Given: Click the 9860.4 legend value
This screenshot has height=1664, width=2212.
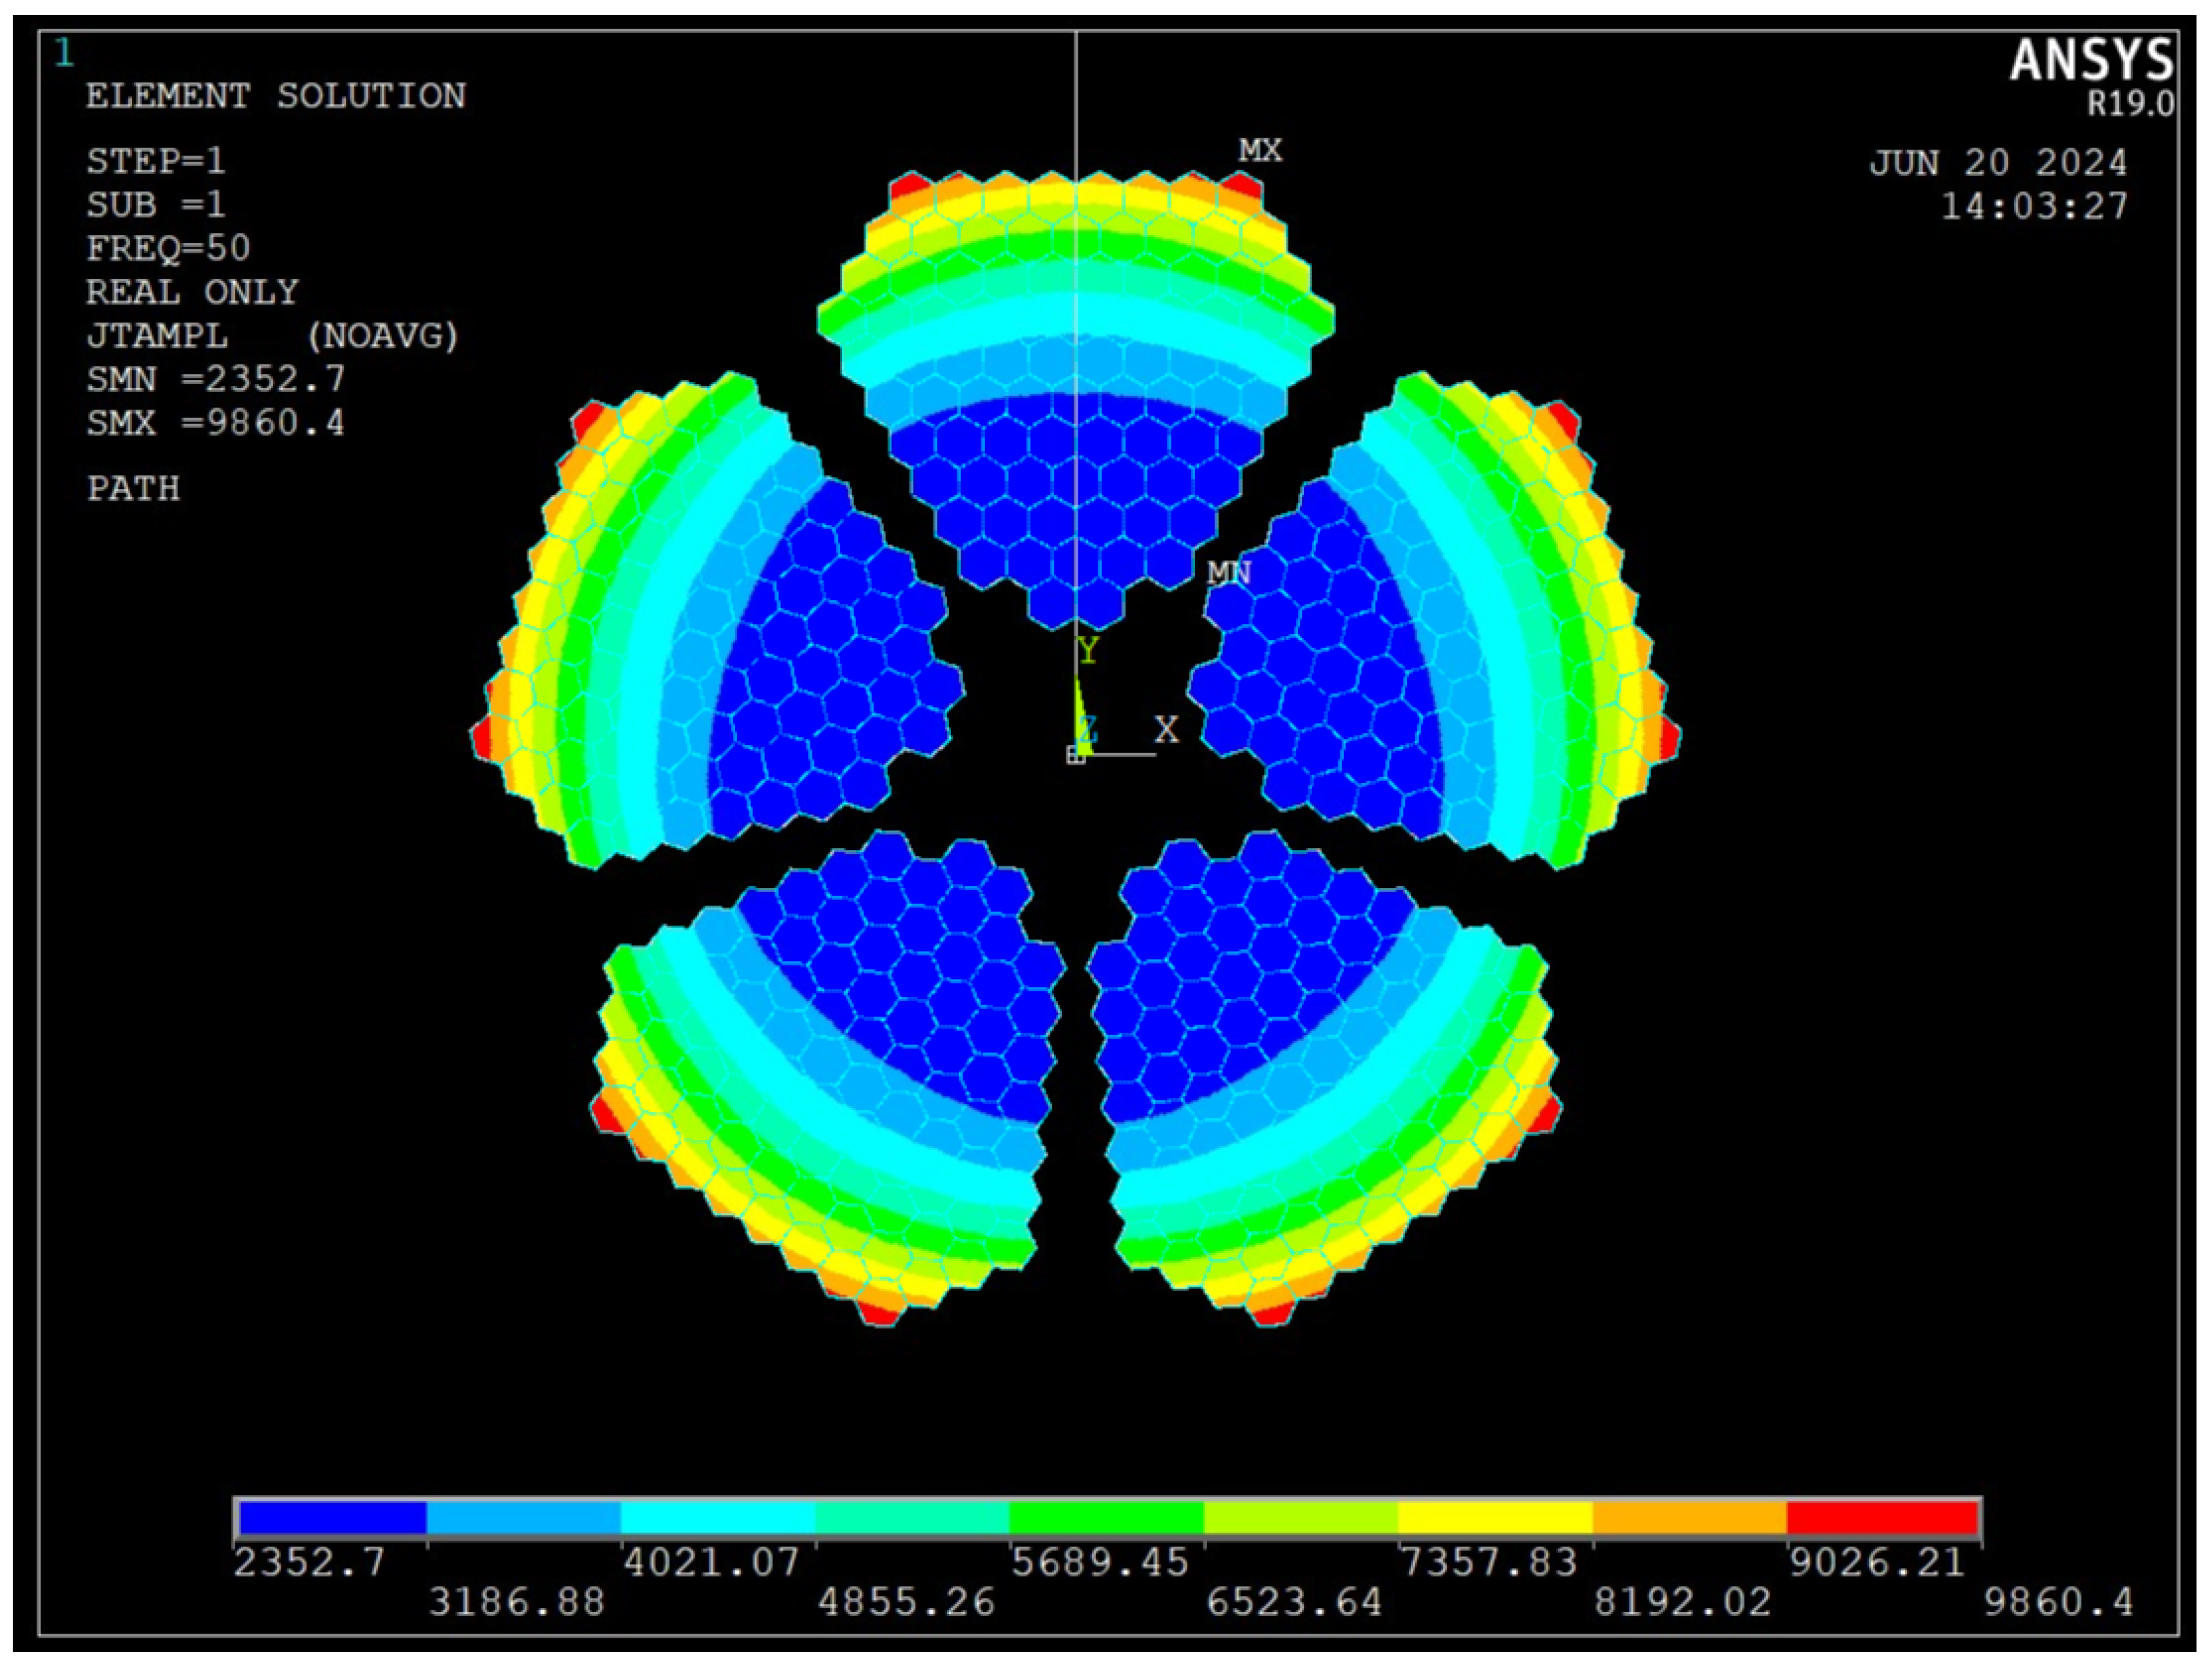Looking at the screenshot, I should coord(2059,1603).
